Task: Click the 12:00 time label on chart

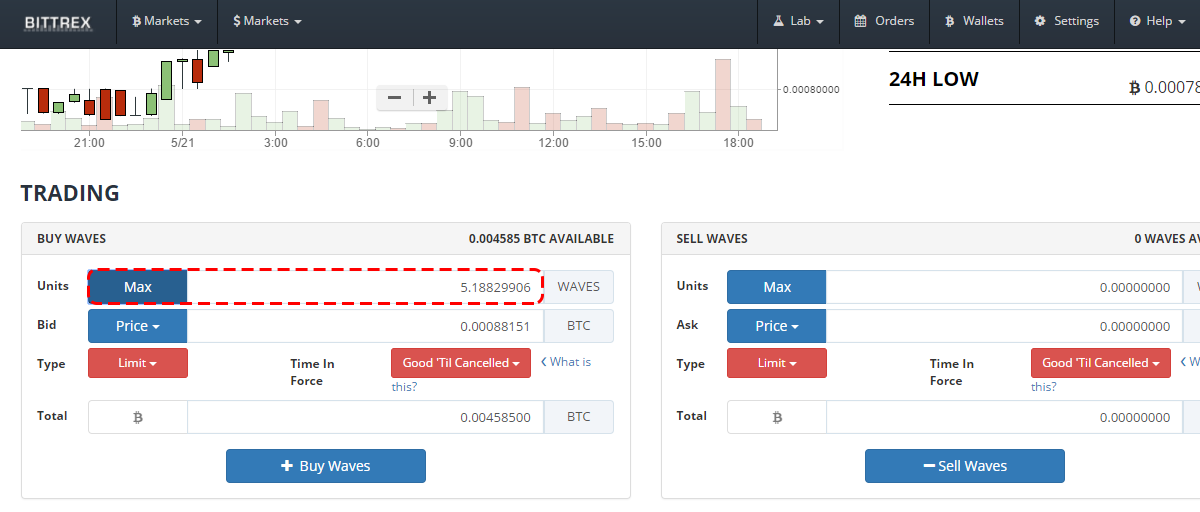Action: tap(553, 143)
